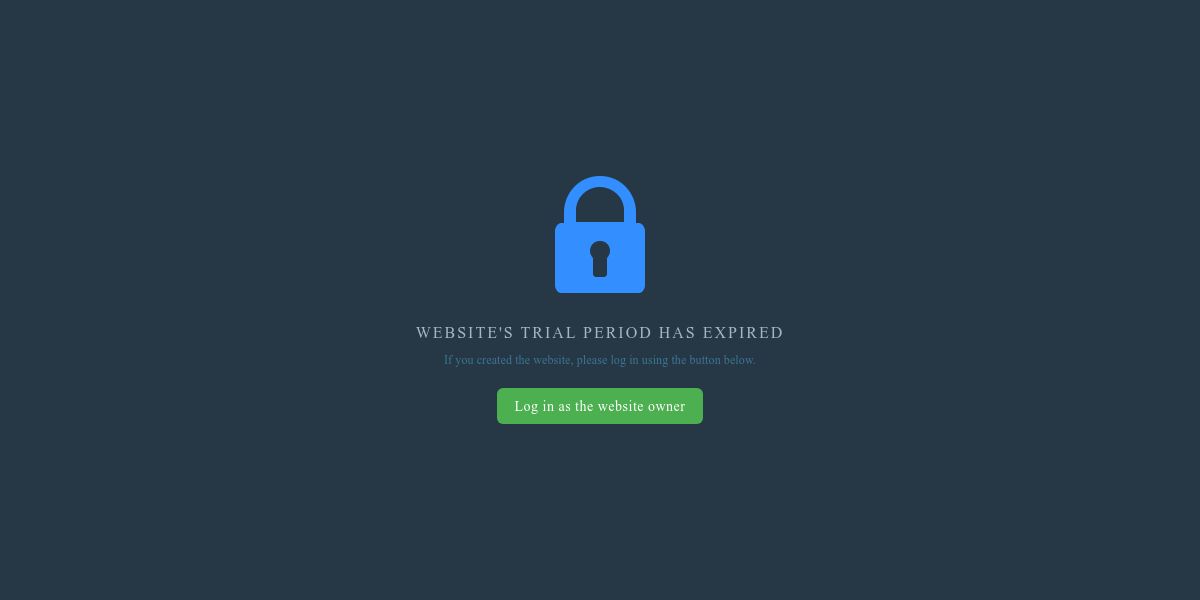
Task: Click the word "EXPIRED" in the heading
Action: (743, 332)
